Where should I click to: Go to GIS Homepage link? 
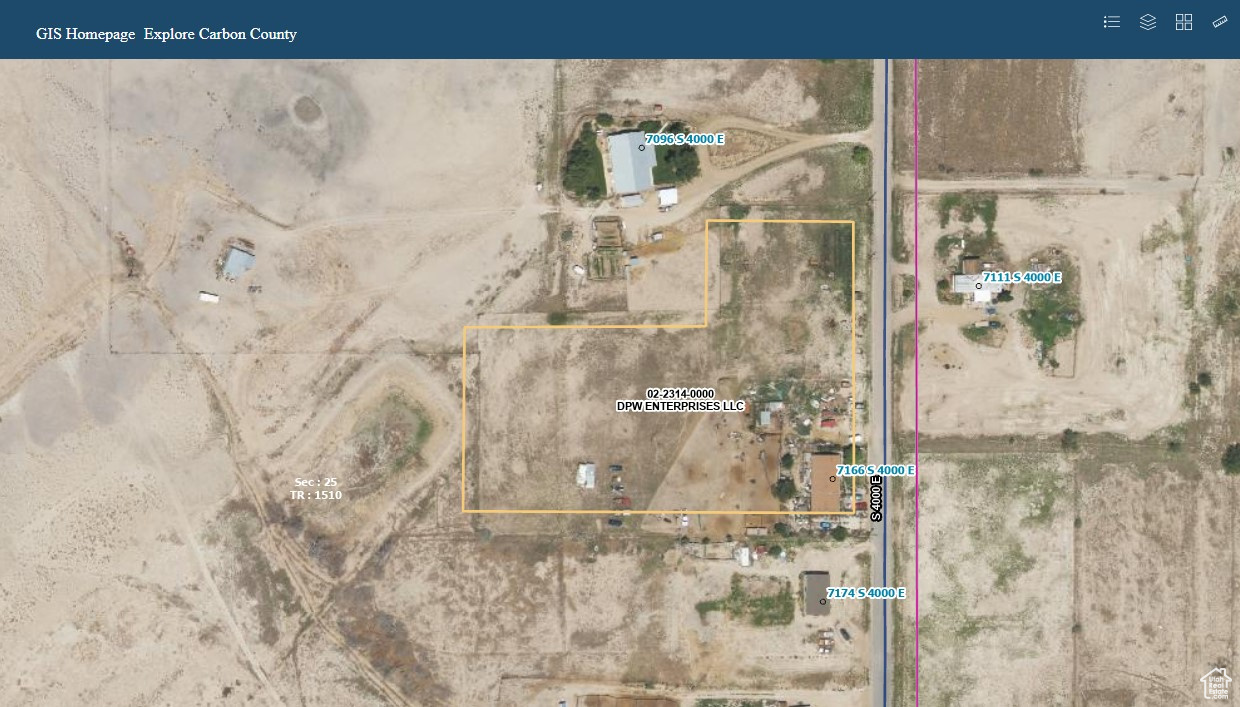coord(85,34)
